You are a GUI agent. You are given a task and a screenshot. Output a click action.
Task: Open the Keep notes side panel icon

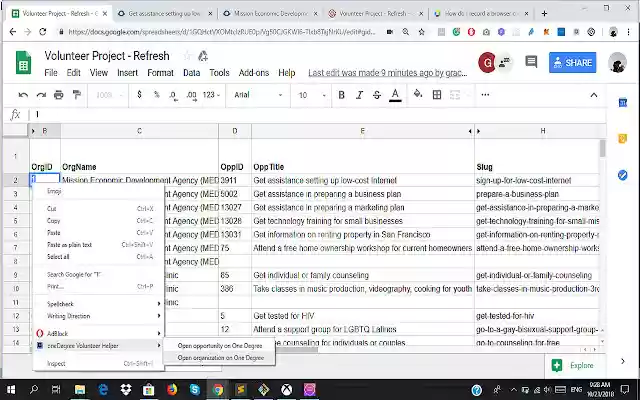(x=622, y=139)
